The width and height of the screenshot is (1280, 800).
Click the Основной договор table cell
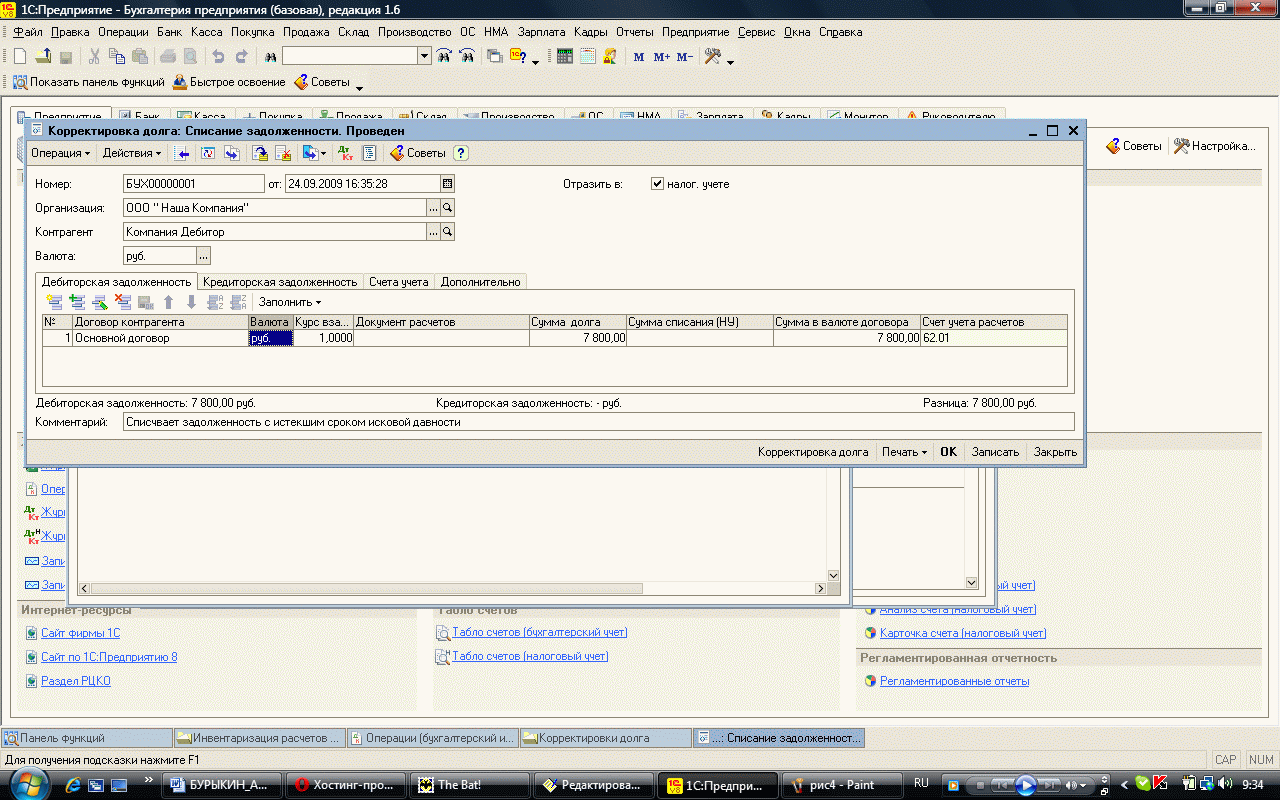pos(160,338)
